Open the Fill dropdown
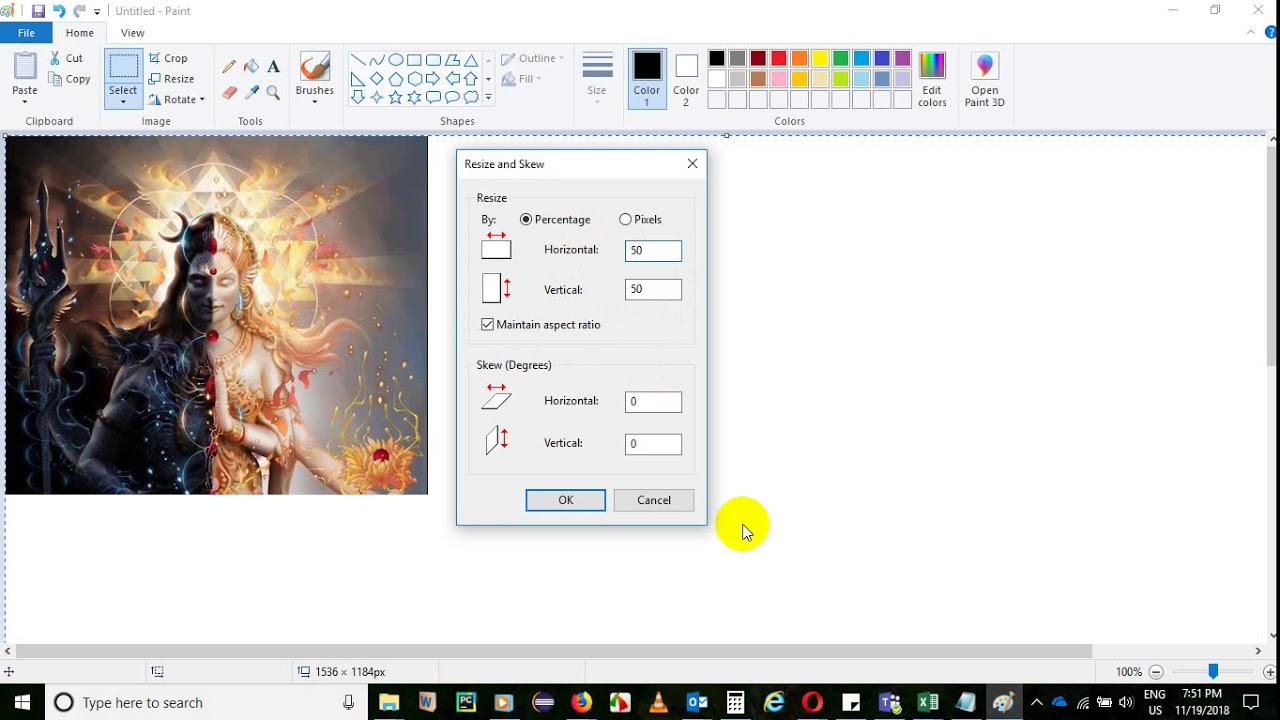The width and height of the screenshot is (1280, 720). (x=522, y=79)
